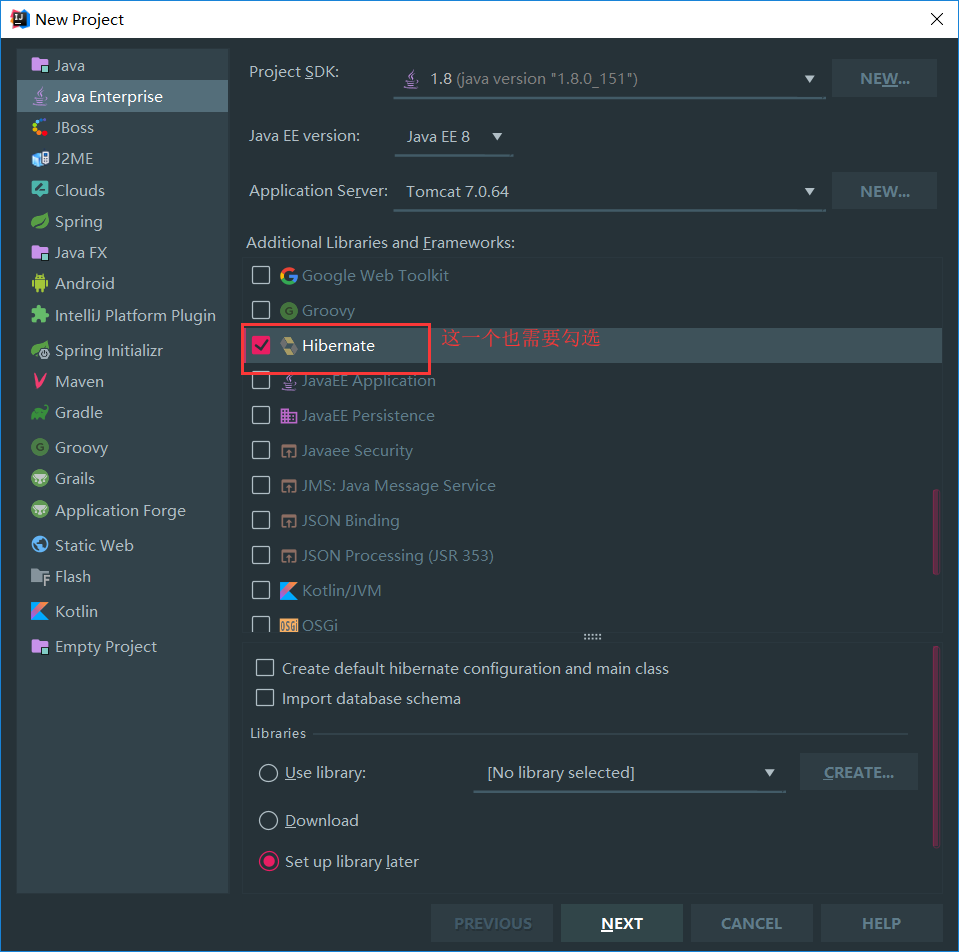The width and height of the screenshot is (959, 952).
Task: Click the Empty Project folder icon
Action: 40,646
